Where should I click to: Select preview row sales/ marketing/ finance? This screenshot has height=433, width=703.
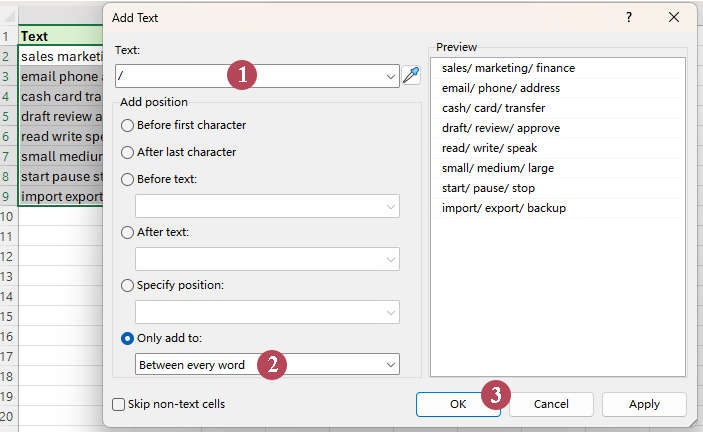557,68
